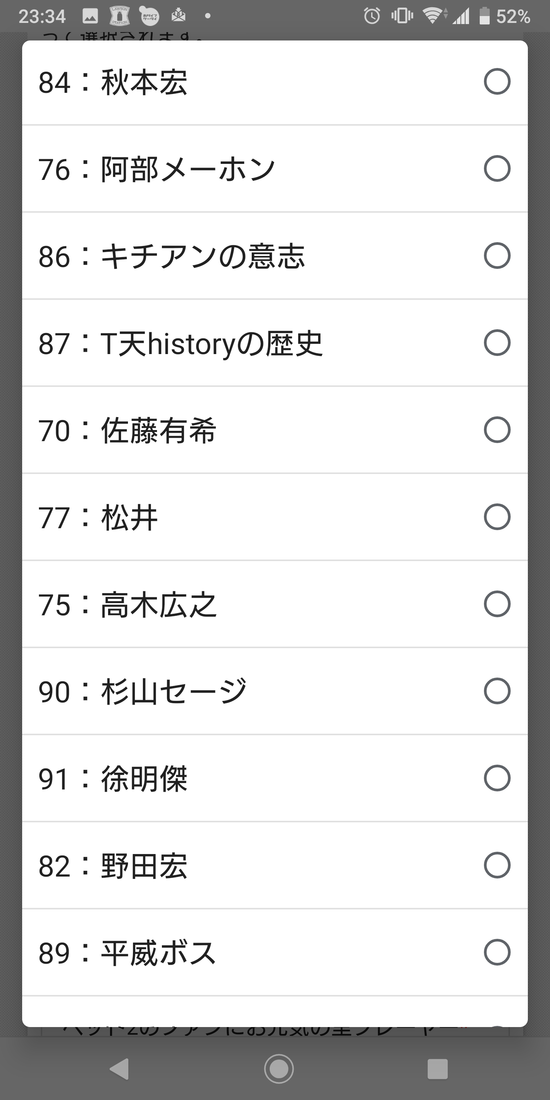Pick the 90:杉山セージ radio button
Viewport: 550px width, 1100px height.
(497, 691)
